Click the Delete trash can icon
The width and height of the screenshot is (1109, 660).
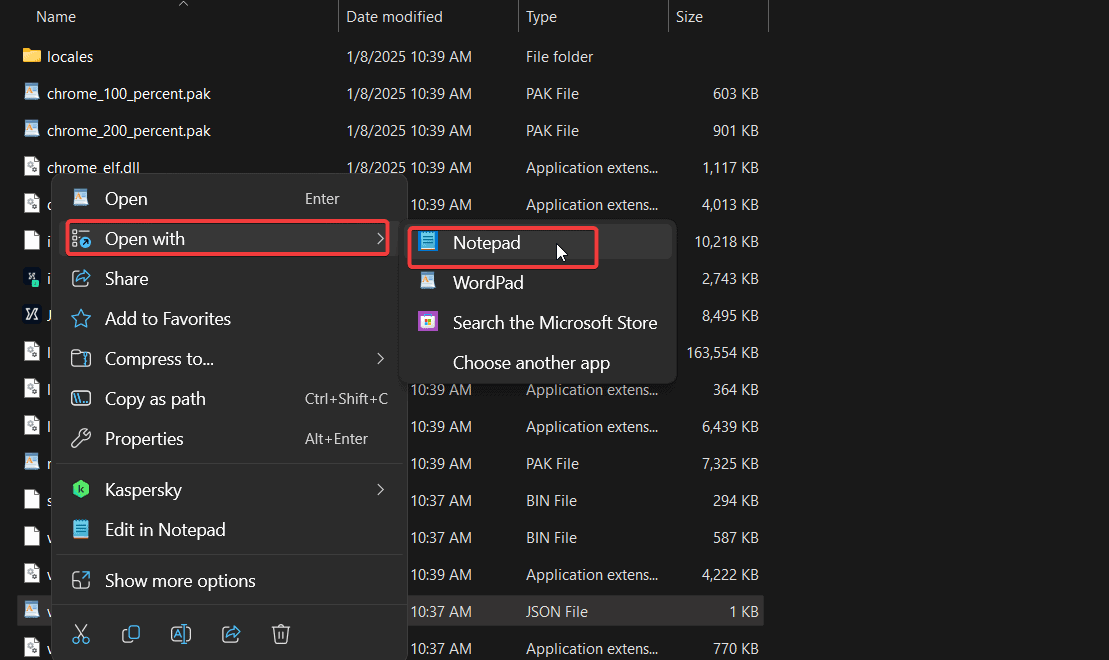(281, 635)
